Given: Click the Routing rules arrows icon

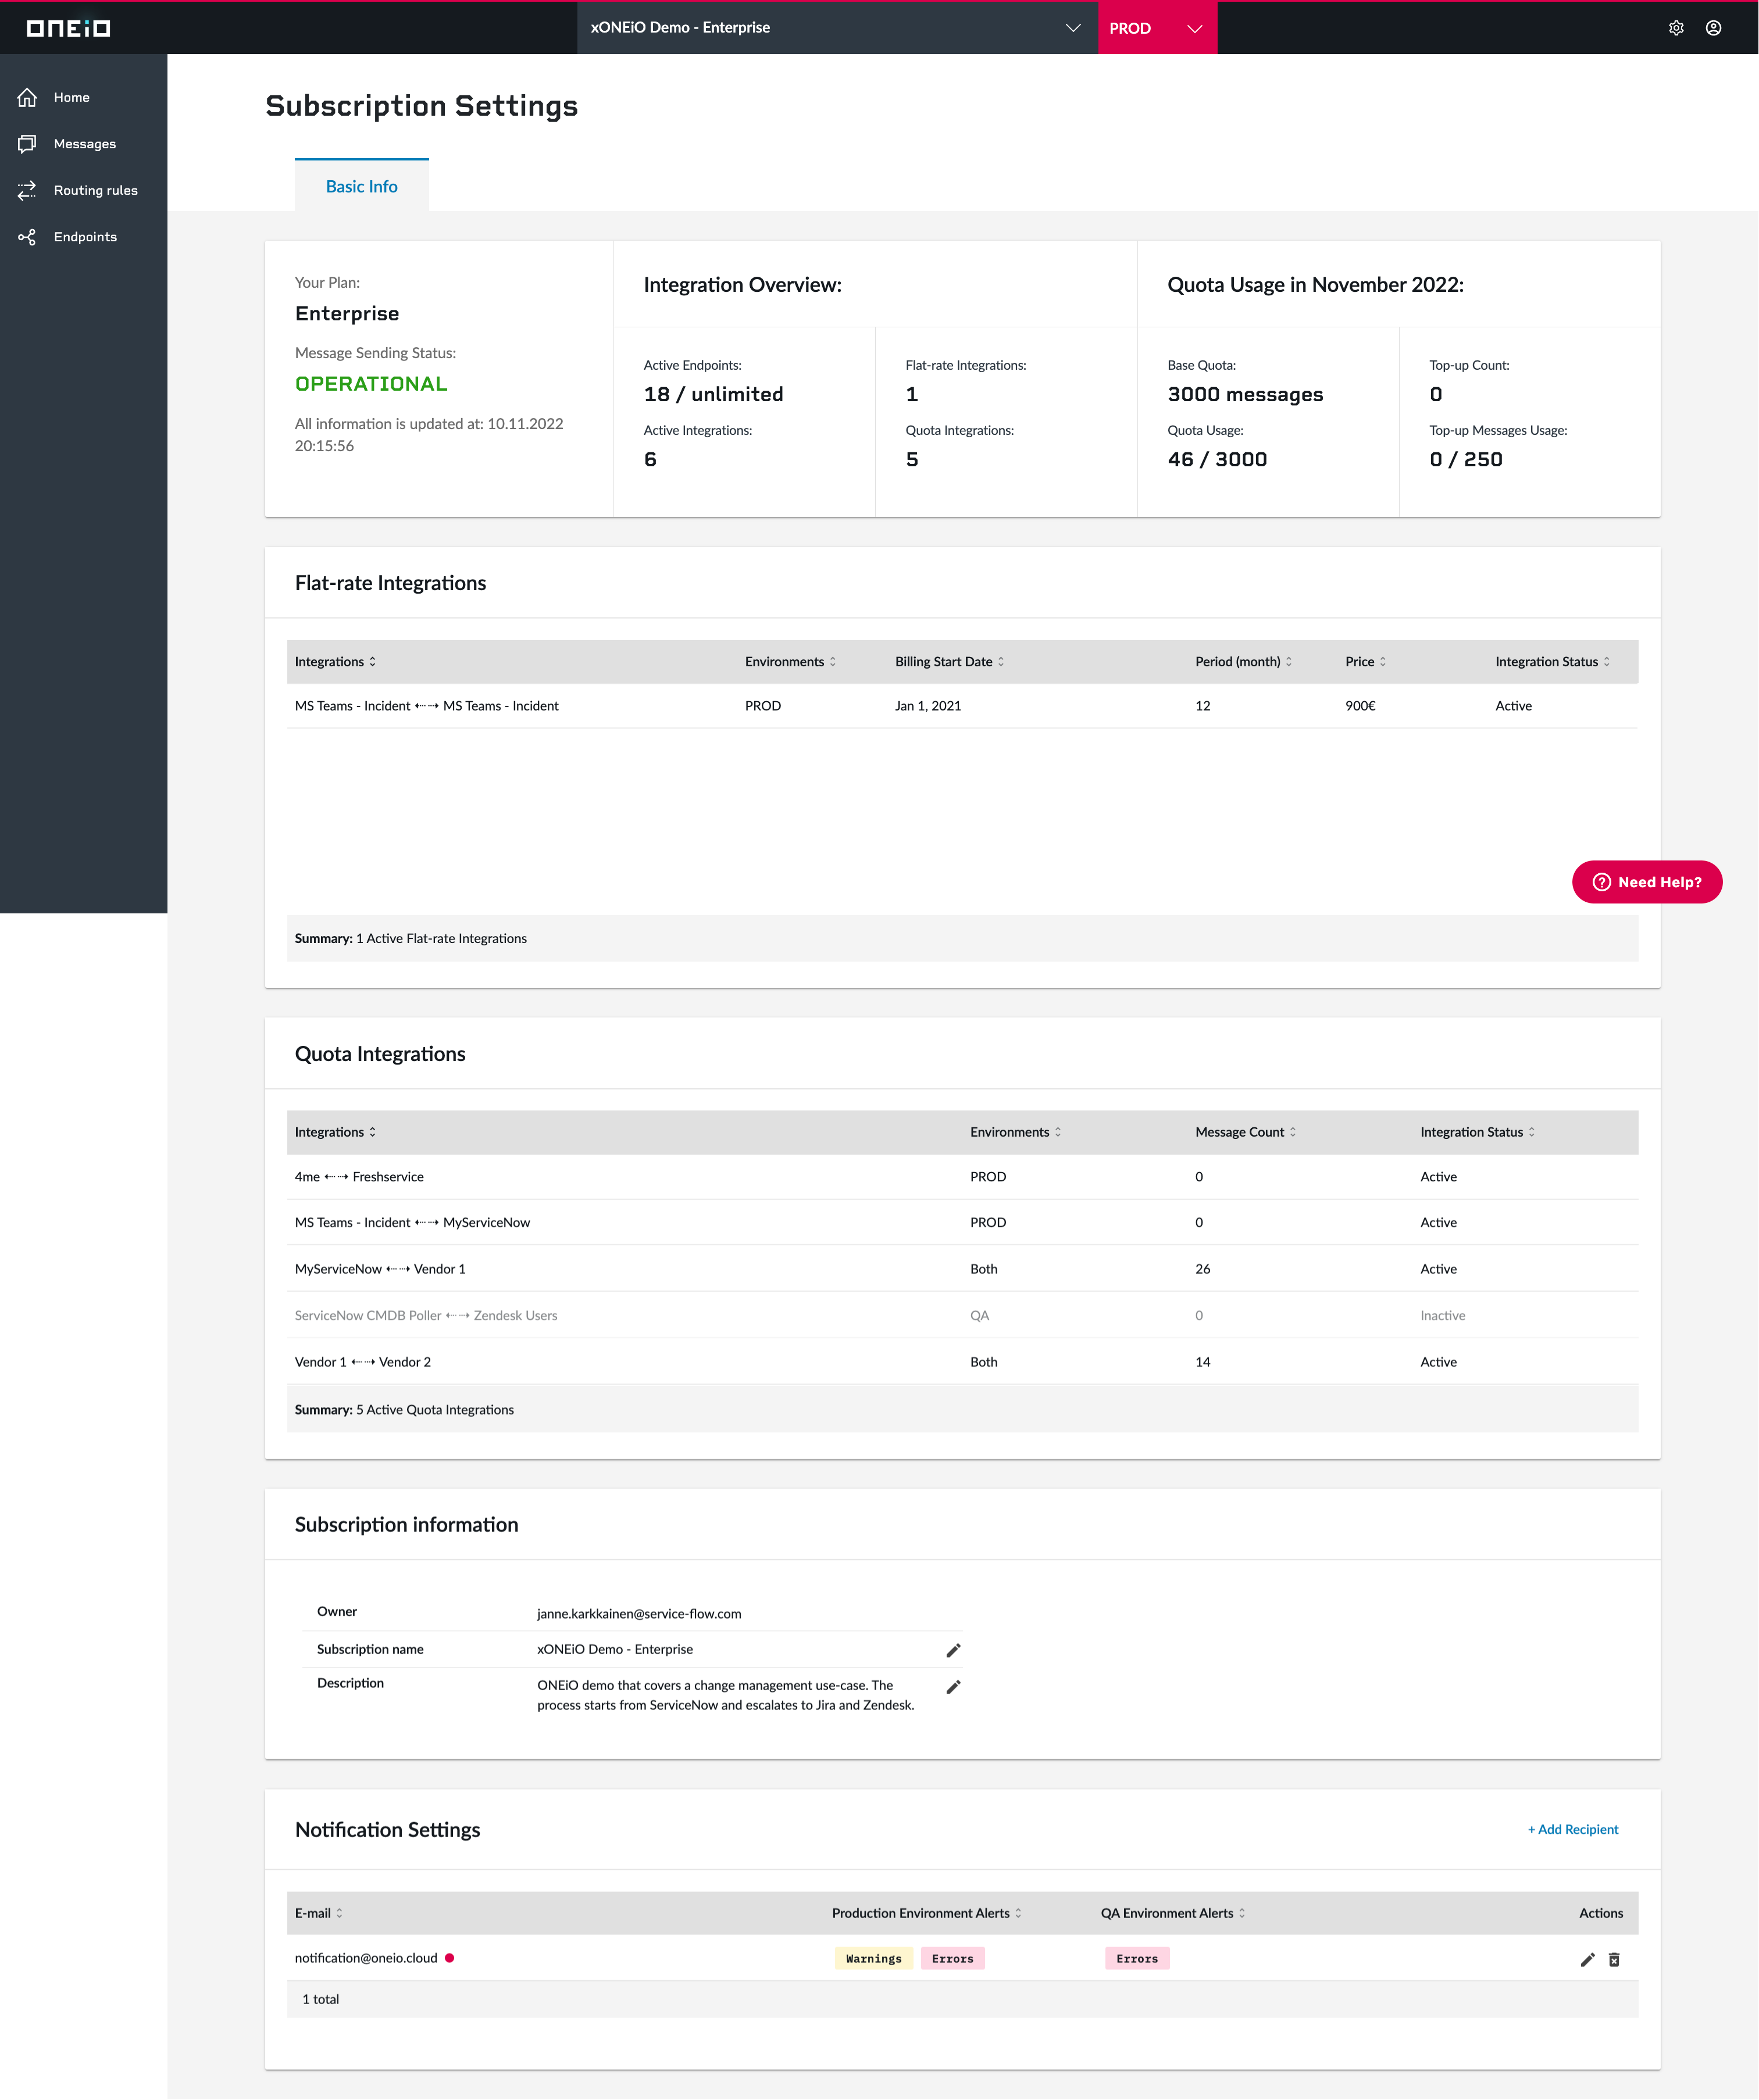Looking at the screenshot, I should click(27, 190).
